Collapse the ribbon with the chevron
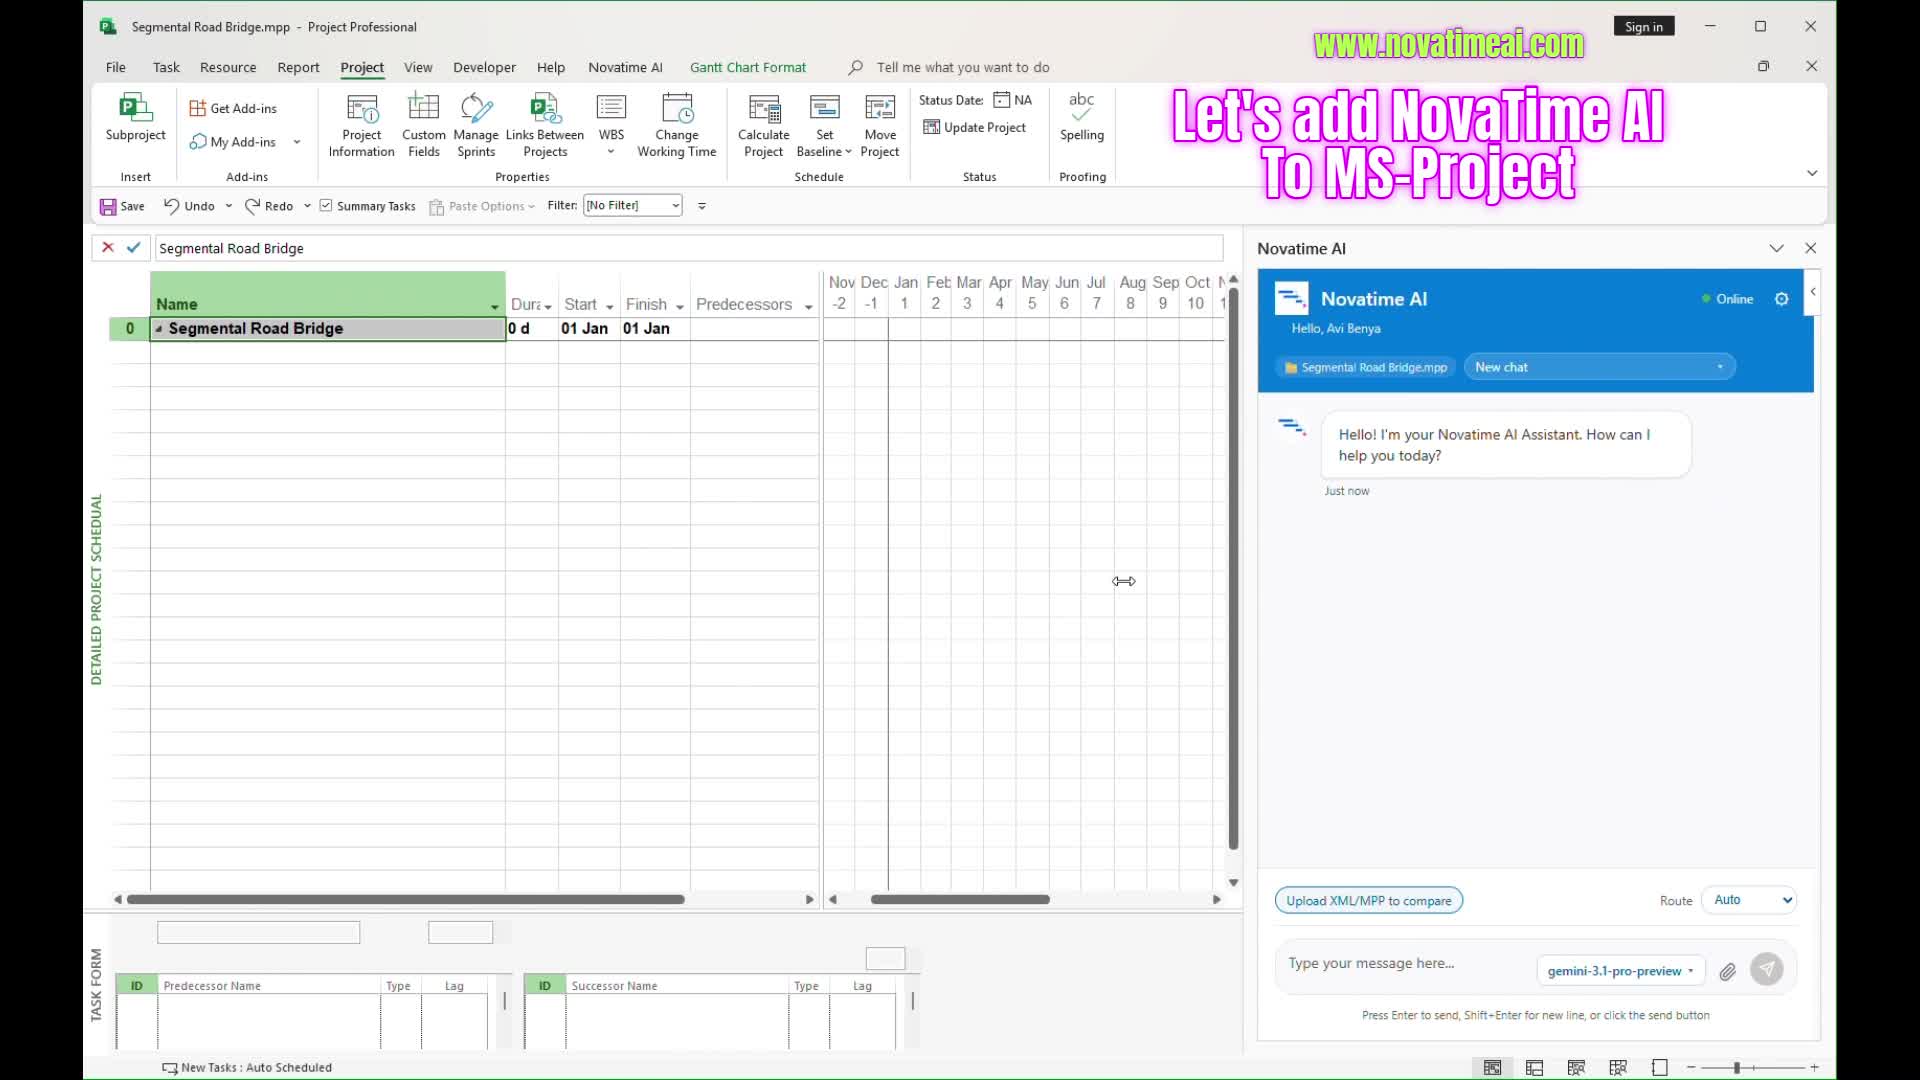 coord(1812,174)
